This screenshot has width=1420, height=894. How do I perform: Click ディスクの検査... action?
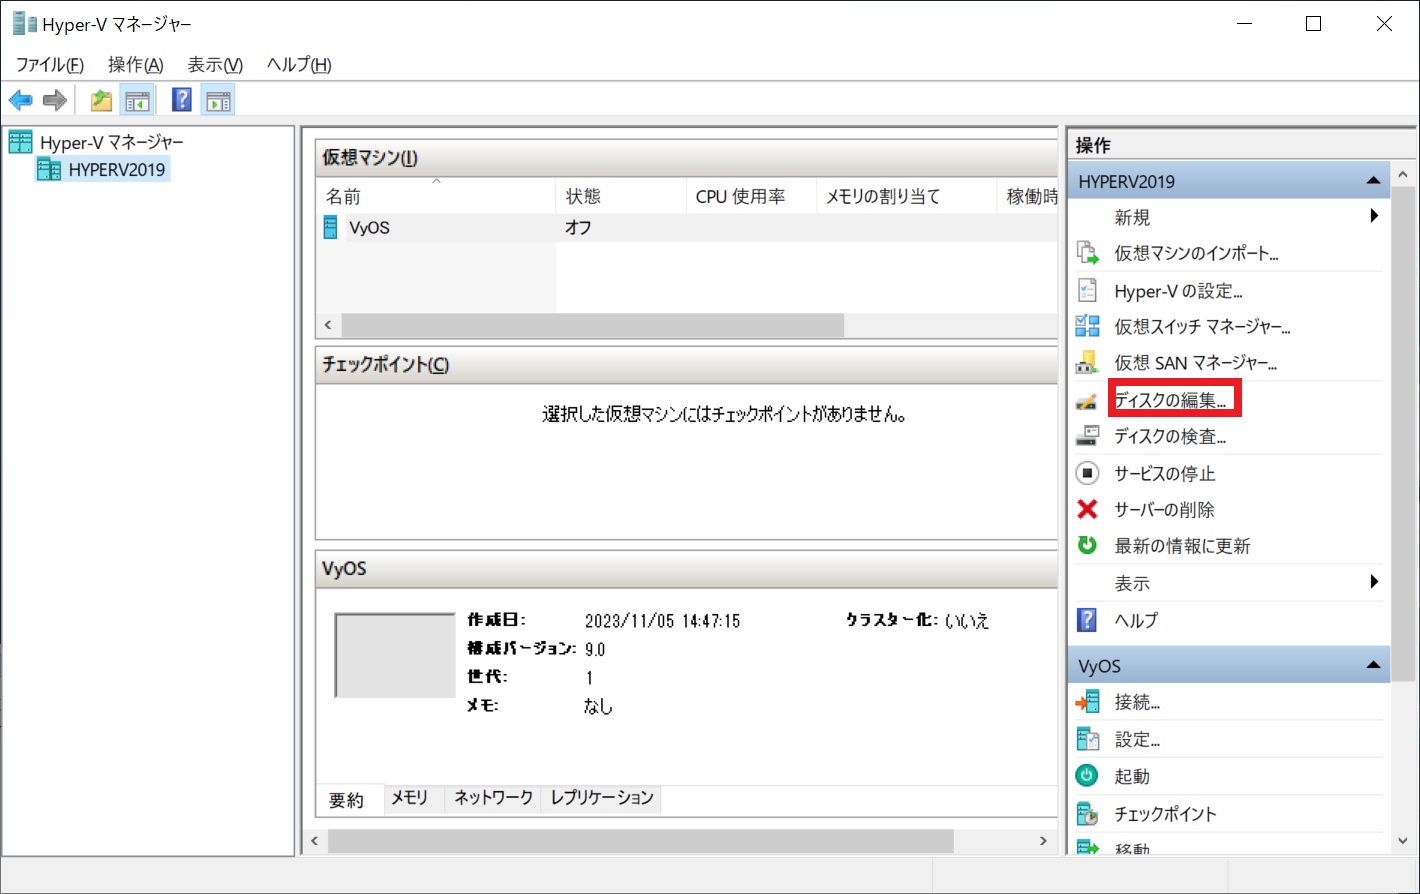1170,436
